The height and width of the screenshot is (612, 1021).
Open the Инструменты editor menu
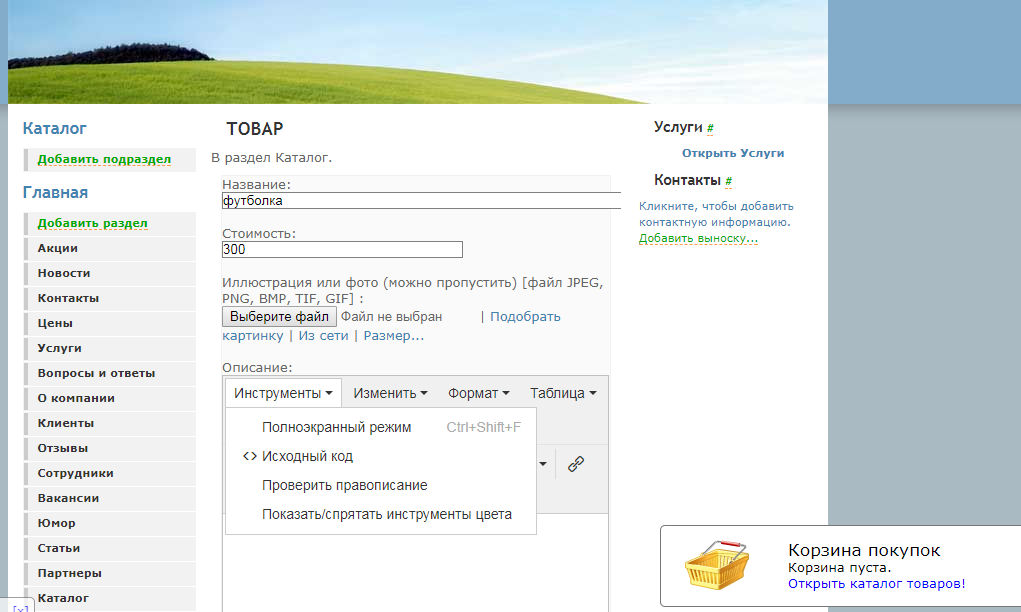(x=284, y=393)
